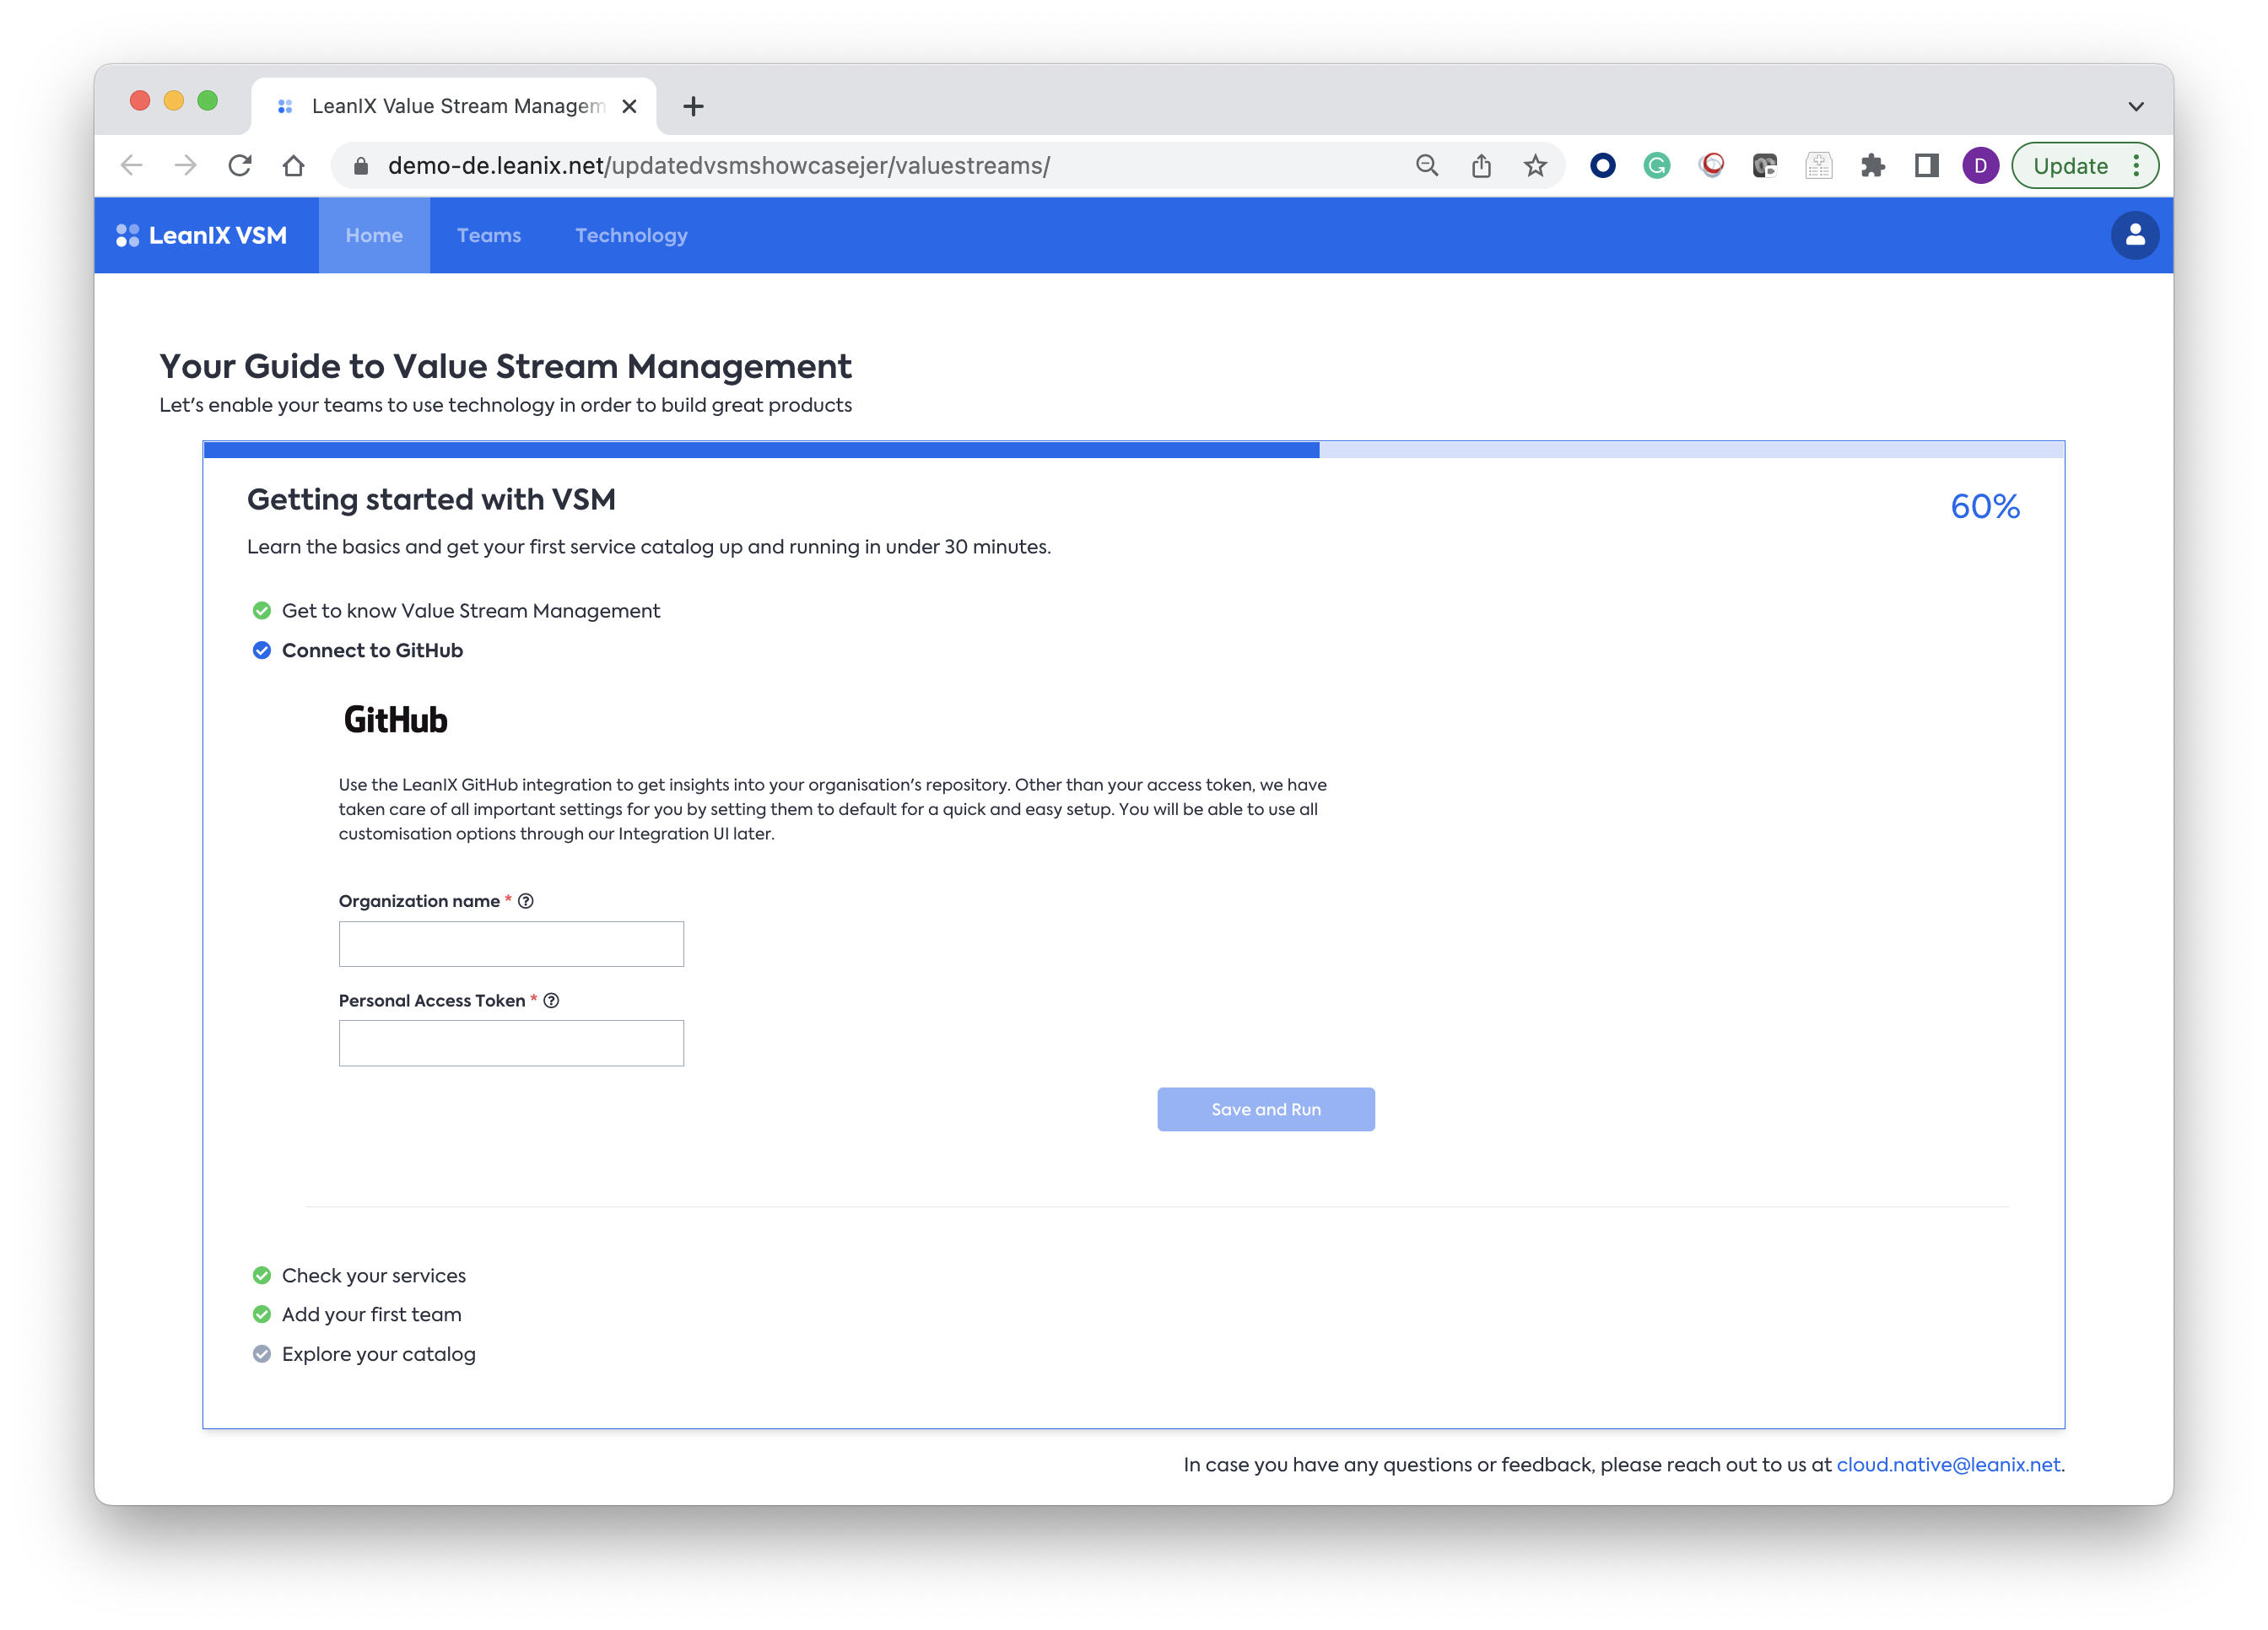
Task: Toggle the 'Check your services' step checkmark
Action: [x=262, y=1276]
